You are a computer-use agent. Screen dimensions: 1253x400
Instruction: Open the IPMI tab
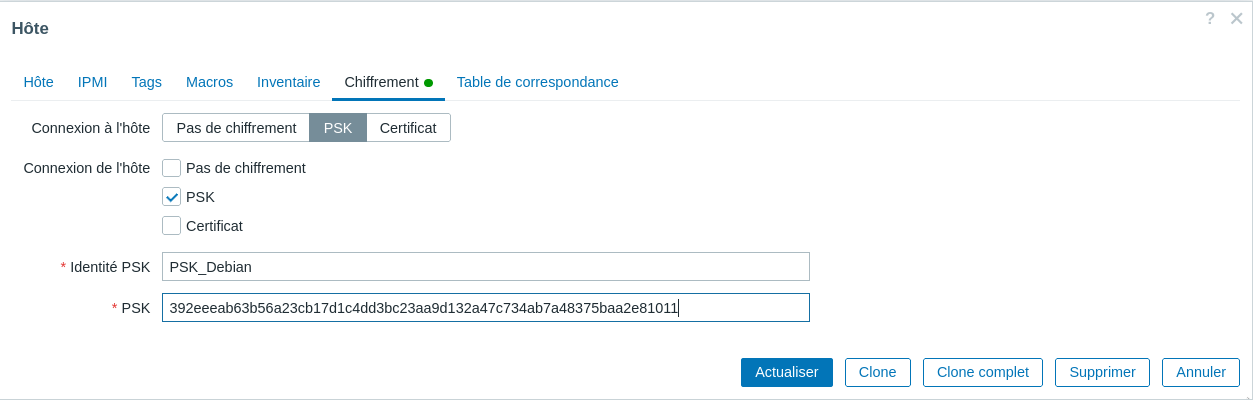(92, 82)
